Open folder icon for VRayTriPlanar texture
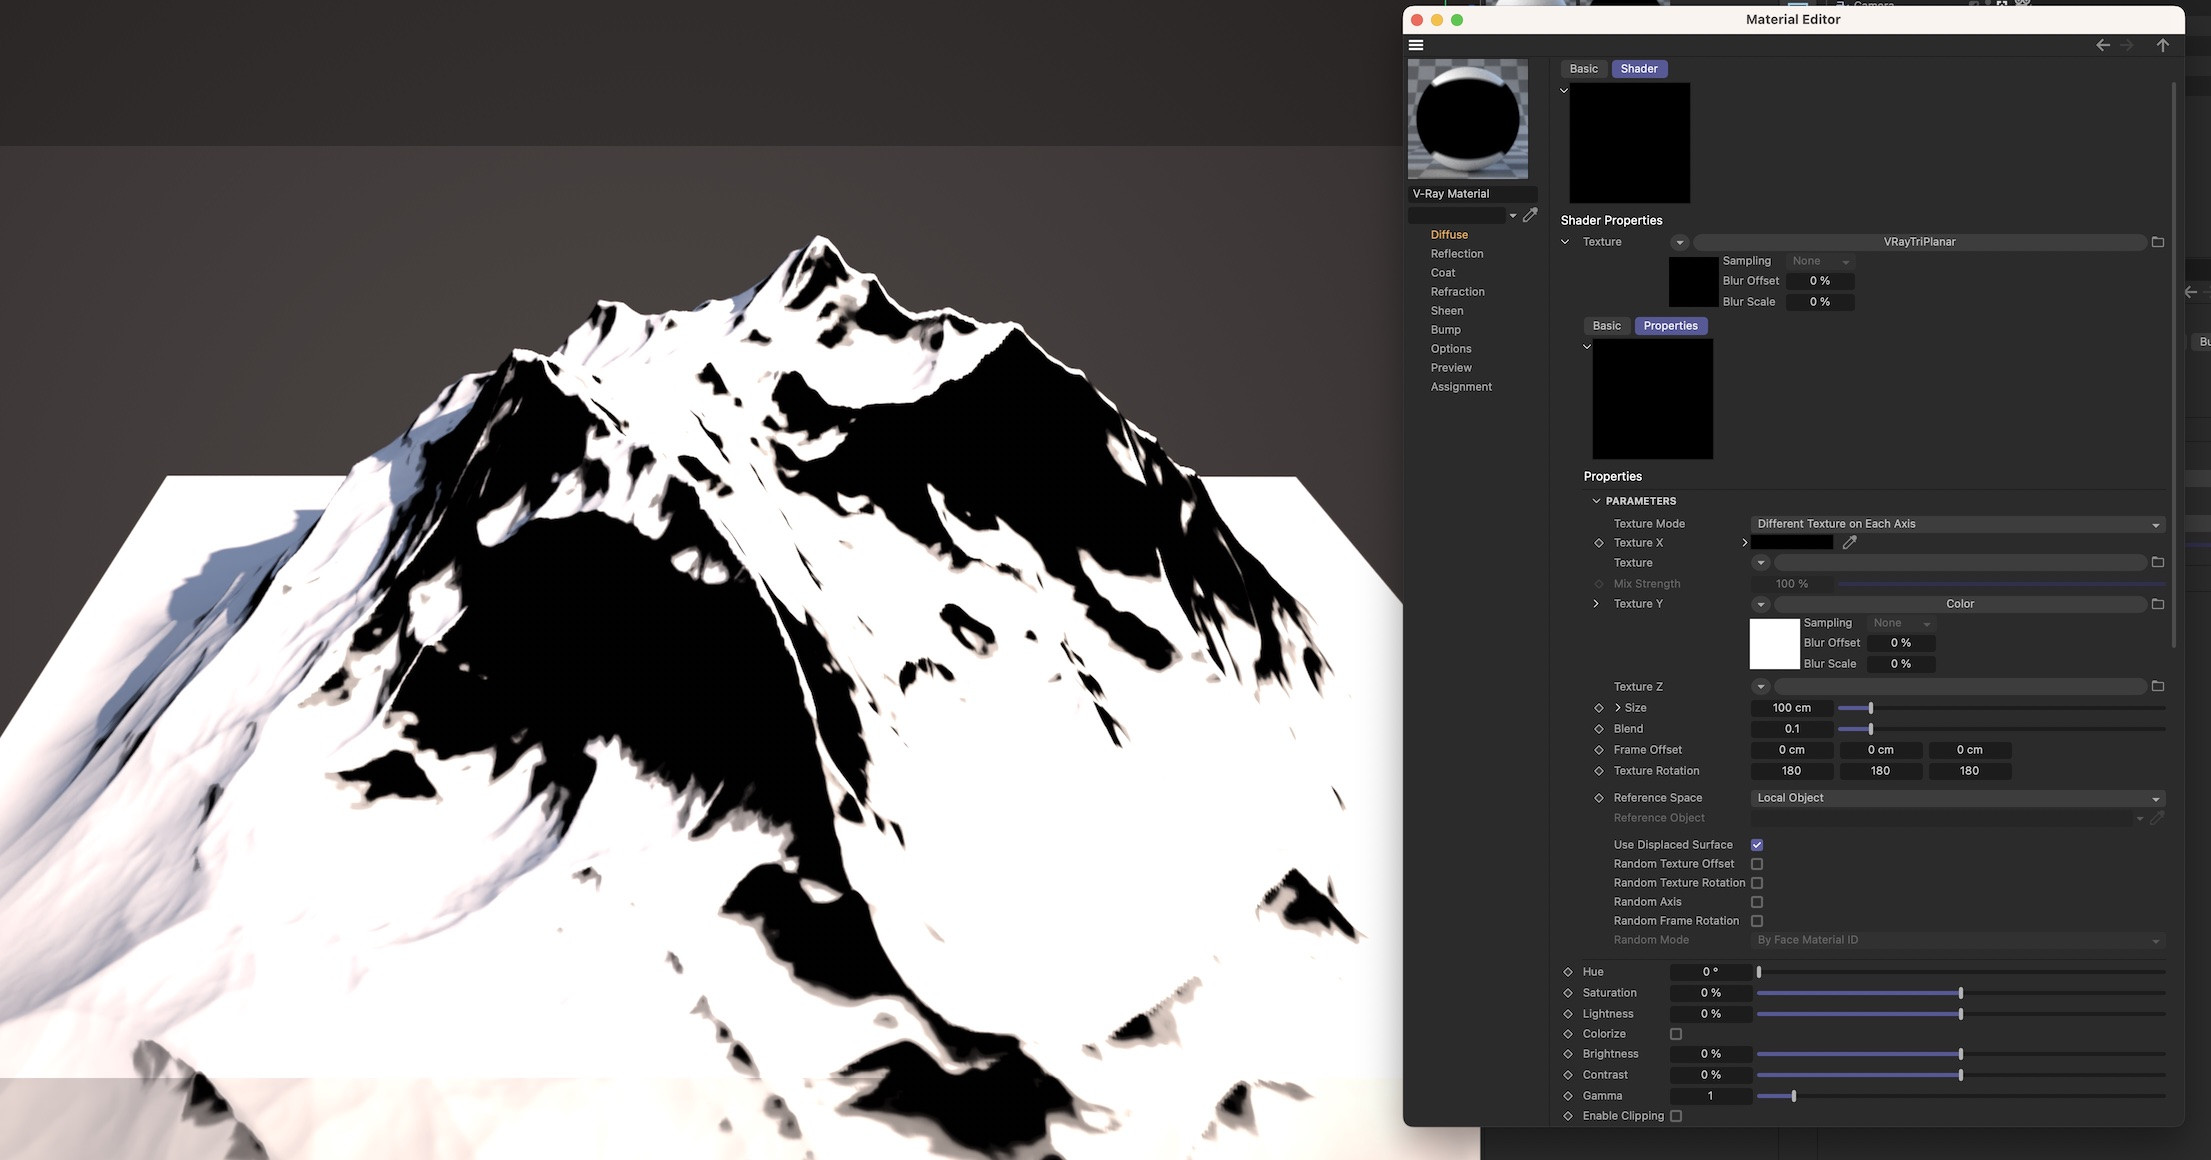 2158,242
